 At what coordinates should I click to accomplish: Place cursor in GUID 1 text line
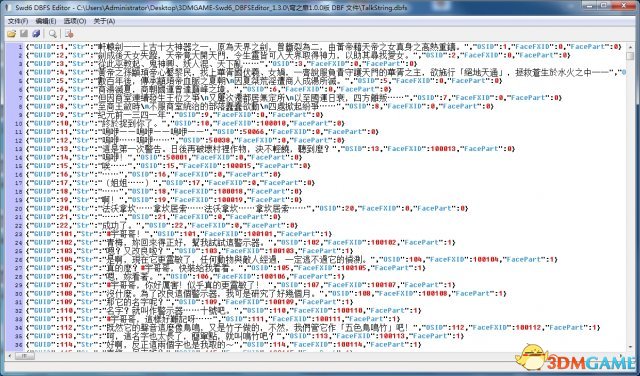pos(323,47)
